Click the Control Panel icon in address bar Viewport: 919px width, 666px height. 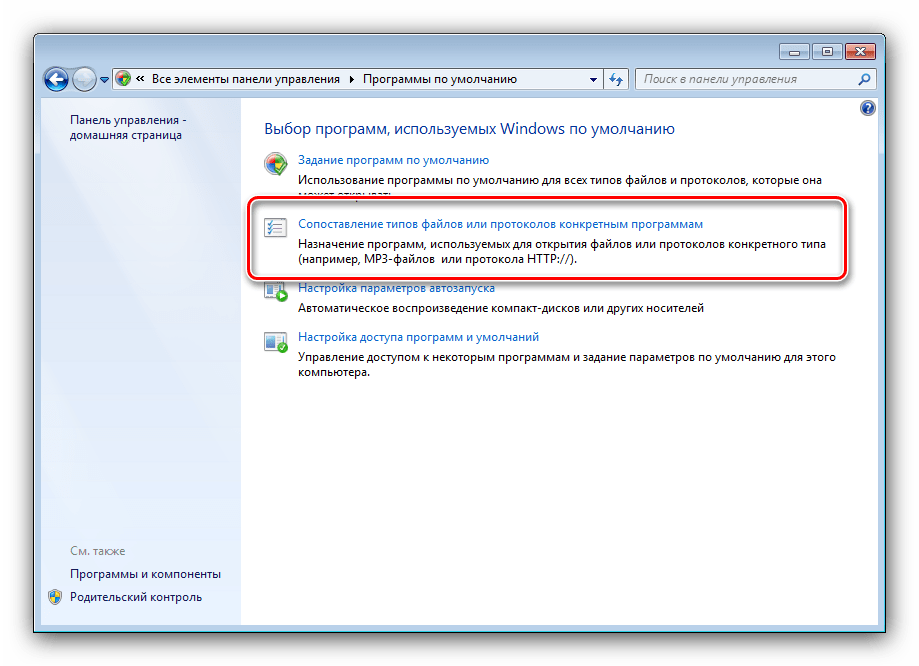[123, 79]
